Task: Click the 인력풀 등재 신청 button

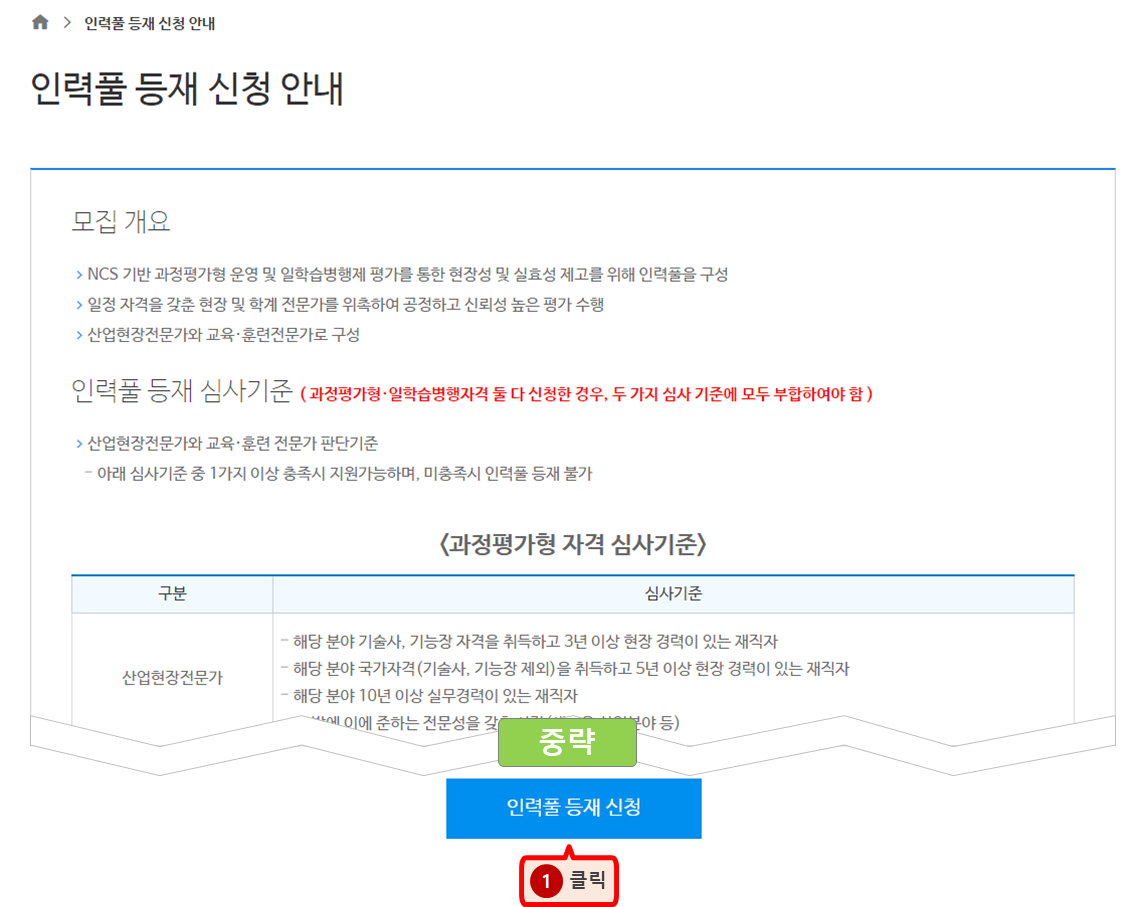Action: tap(574, 808)
